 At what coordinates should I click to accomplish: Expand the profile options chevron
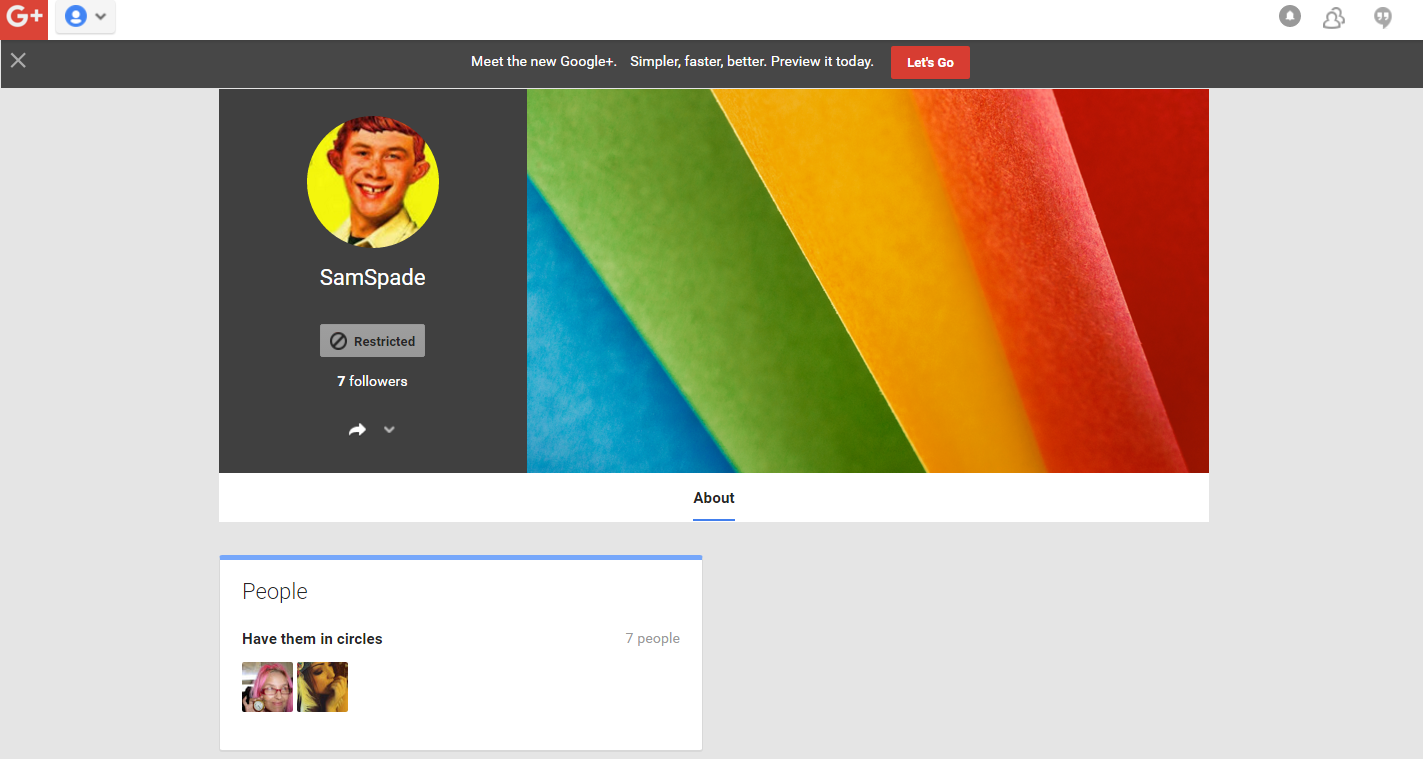[x=390, y=430]
